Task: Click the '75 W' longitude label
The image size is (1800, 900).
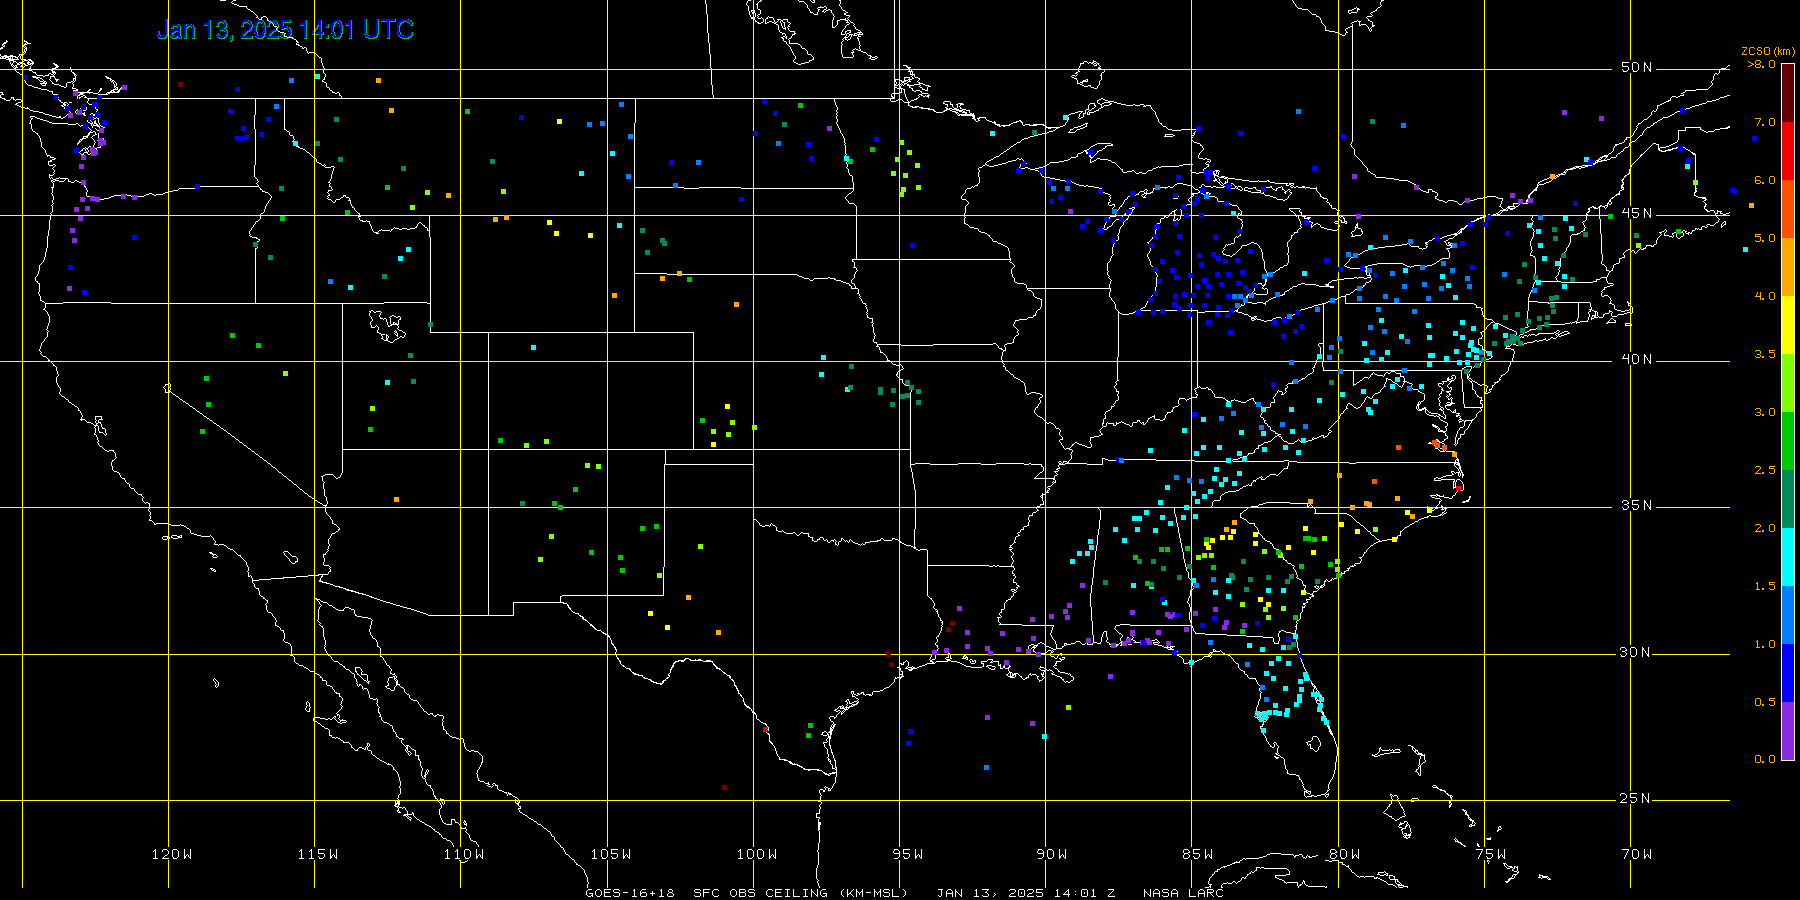Action: tap(1491, 854)
